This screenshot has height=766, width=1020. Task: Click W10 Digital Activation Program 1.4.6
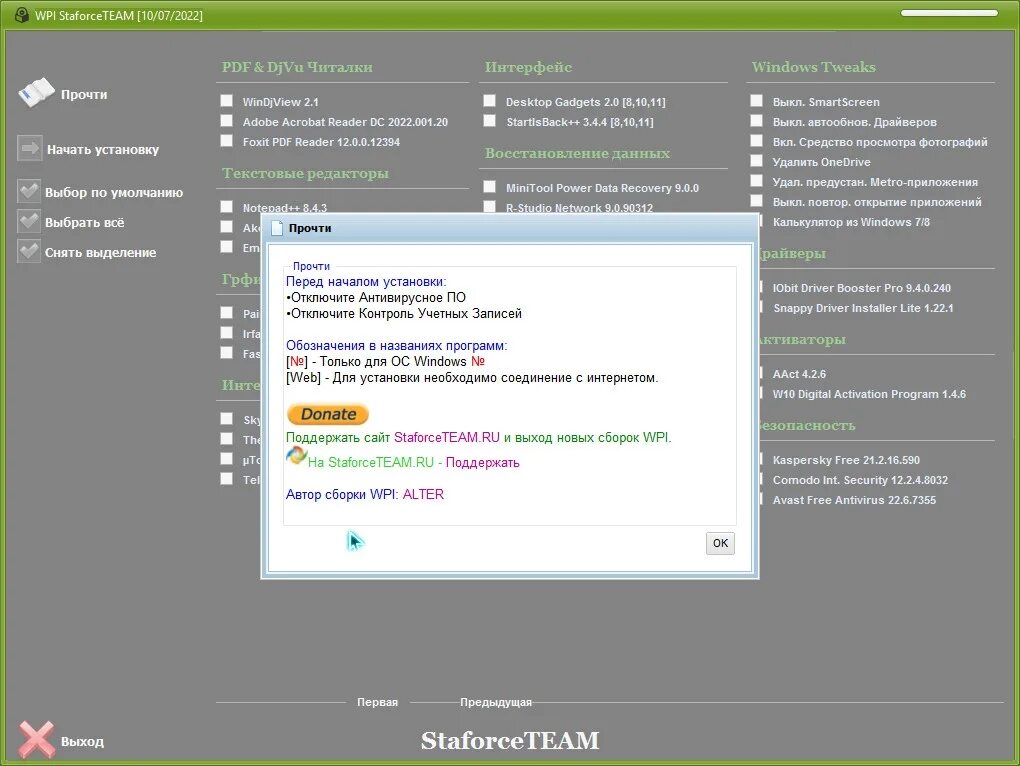point(869,395)
